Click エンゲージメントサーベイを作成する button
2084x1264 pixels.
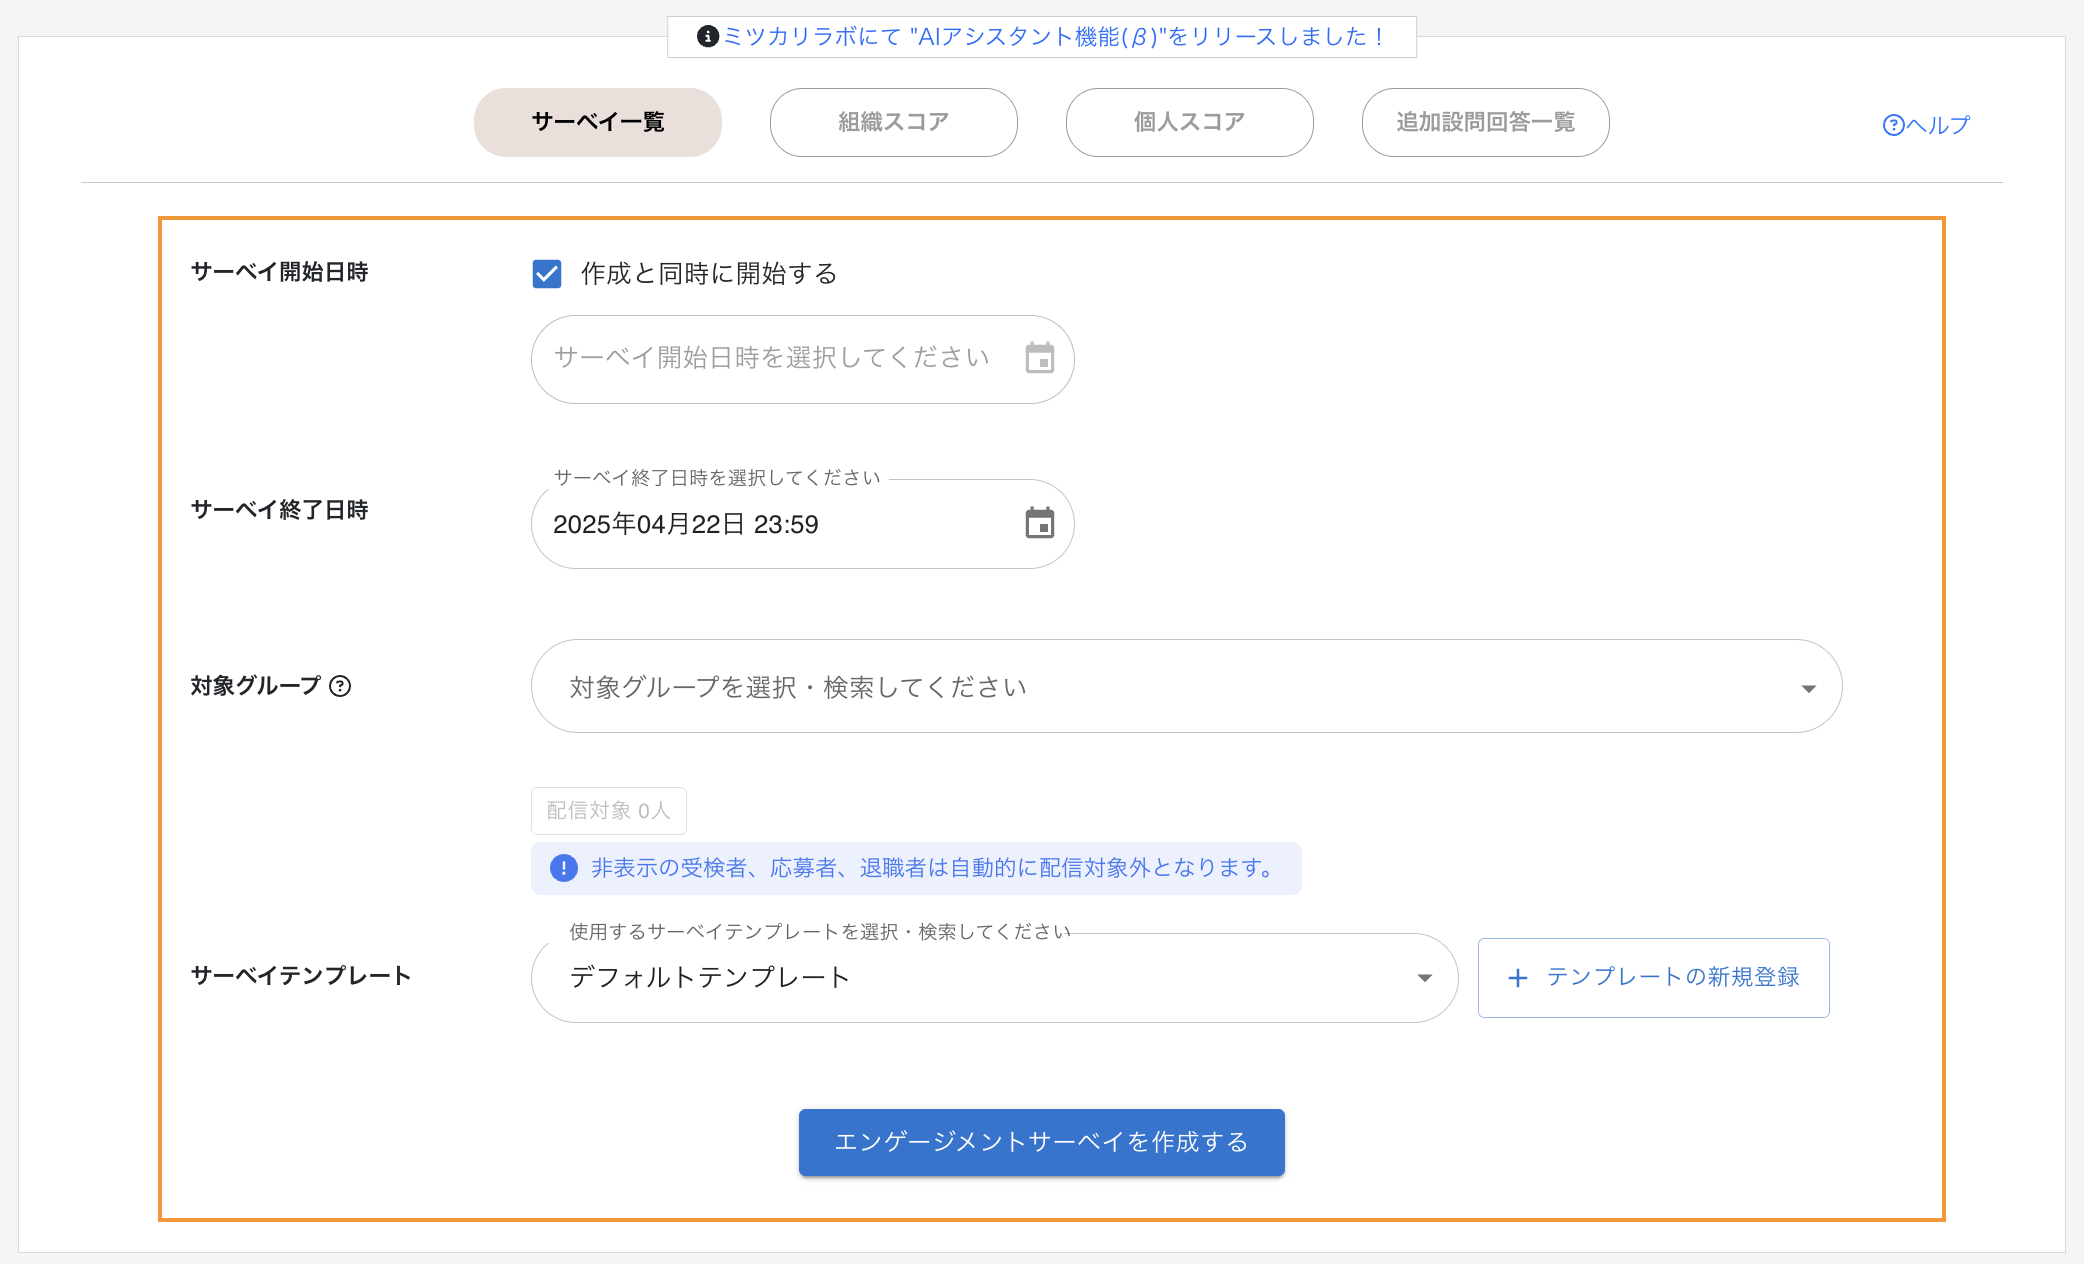pyautogui.click(x=1041, y=1142)
